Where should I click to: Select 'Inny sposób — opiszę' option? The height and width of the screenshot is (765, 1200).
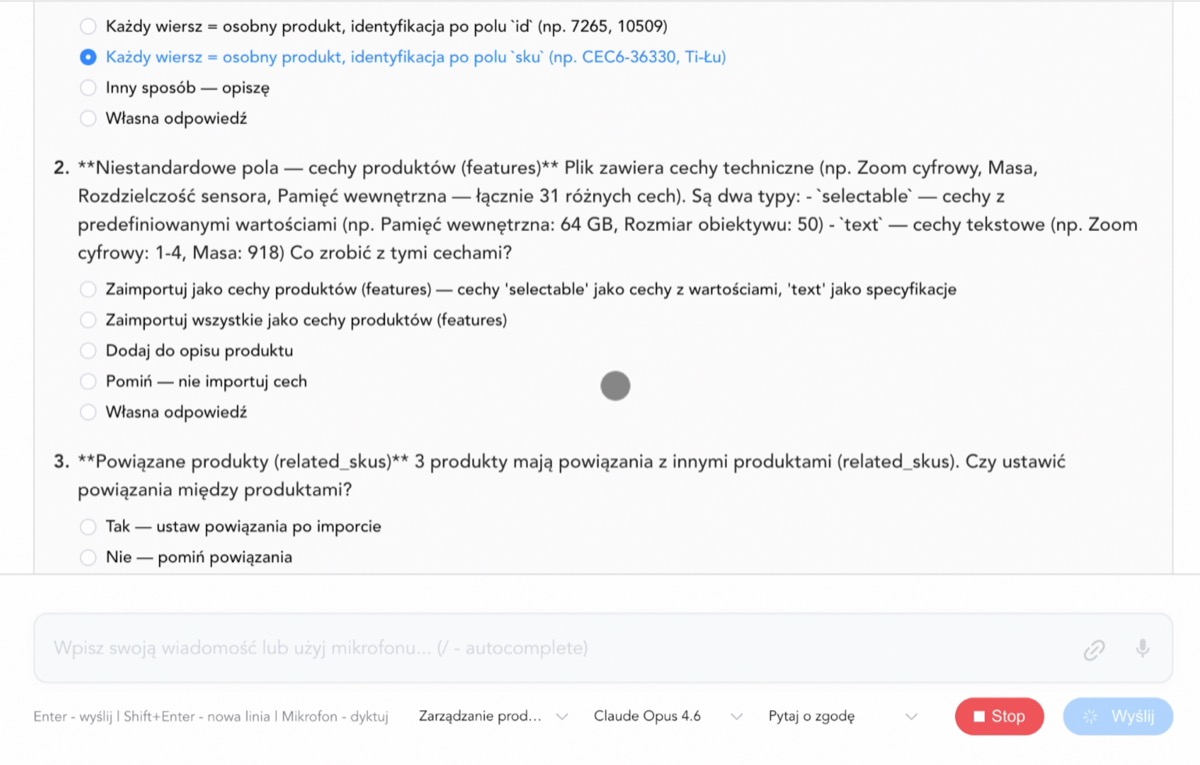point(87,87)
